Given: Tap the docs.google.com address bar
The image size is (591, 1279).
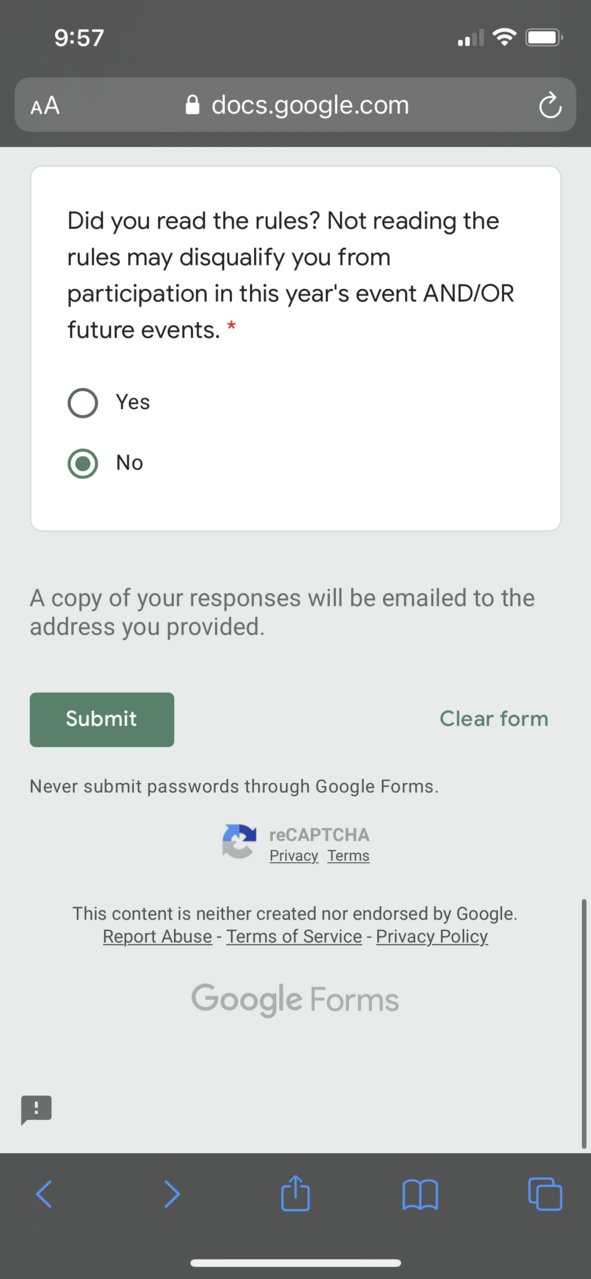Looking at the screenshot, I should [x=296, y=105].
